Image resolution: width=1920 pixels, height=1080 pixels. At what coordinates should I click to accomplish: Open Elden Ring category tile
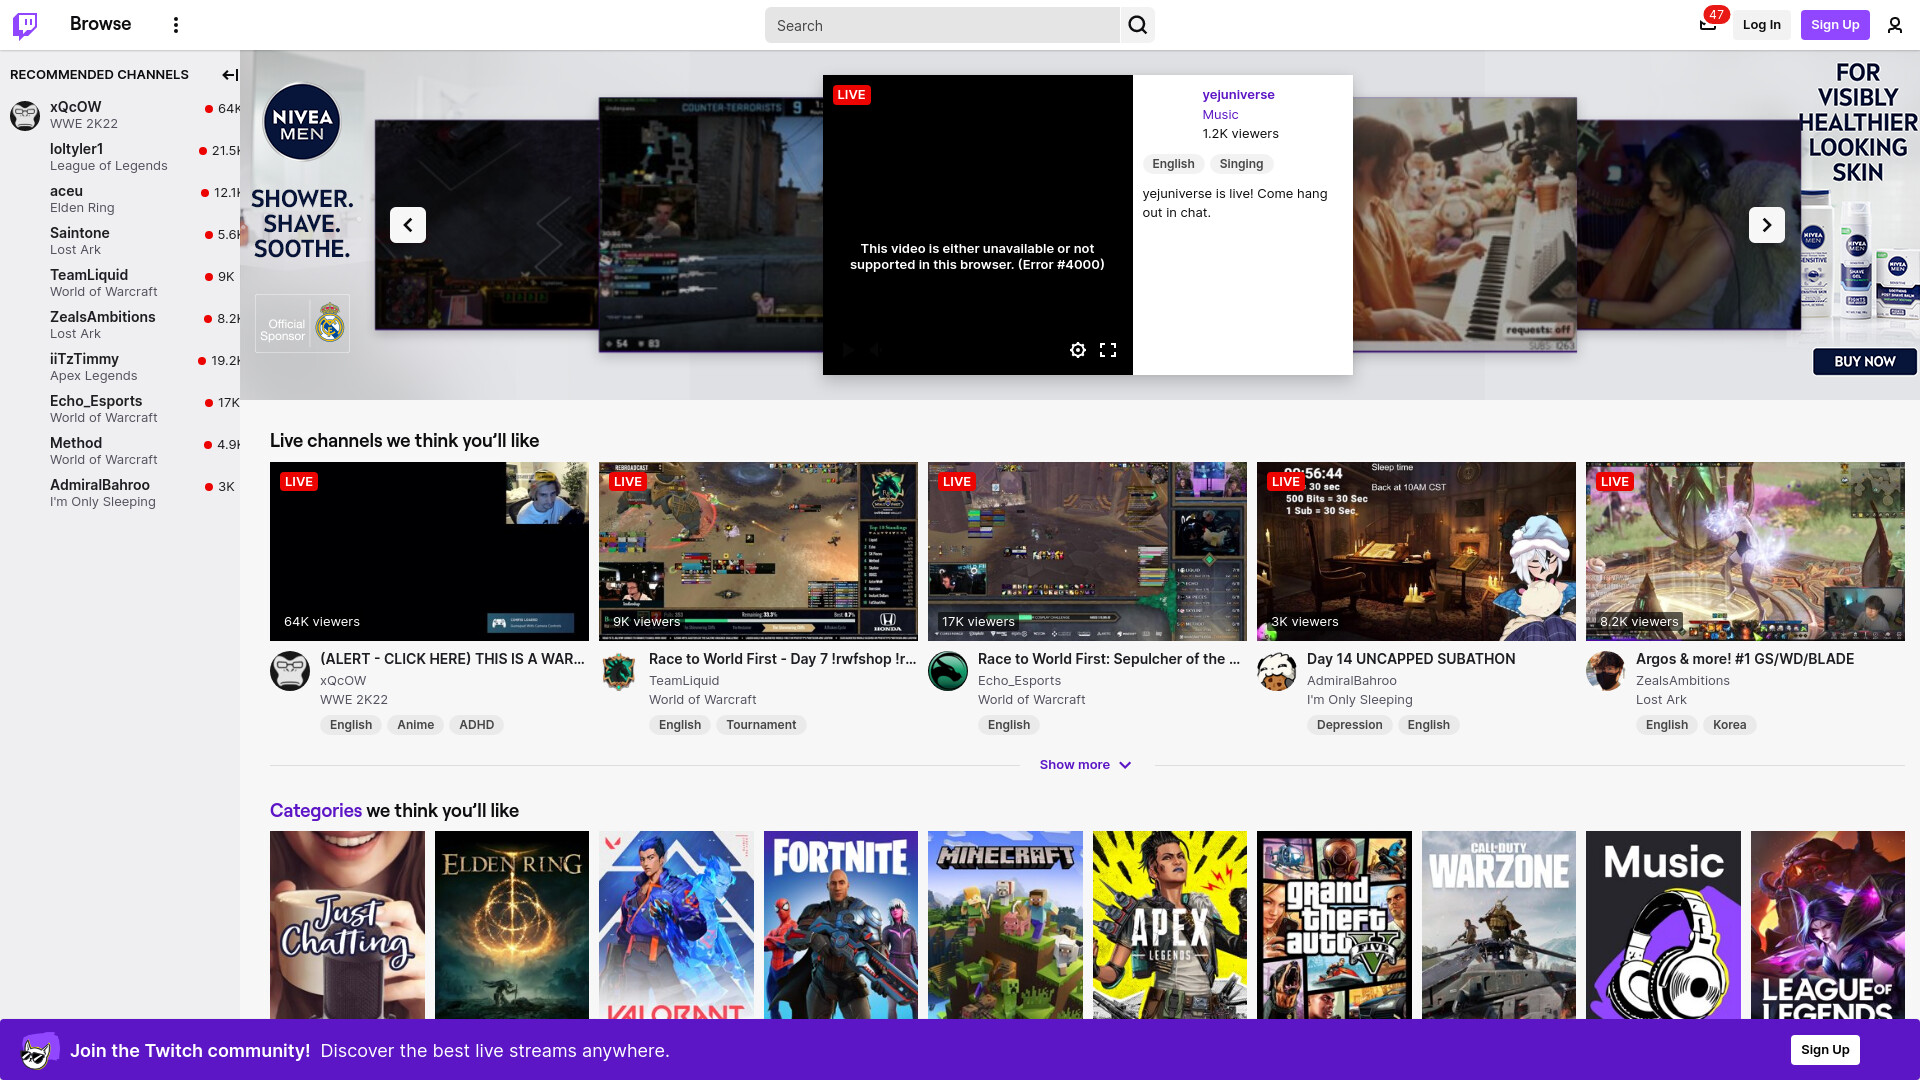[512, 925]
